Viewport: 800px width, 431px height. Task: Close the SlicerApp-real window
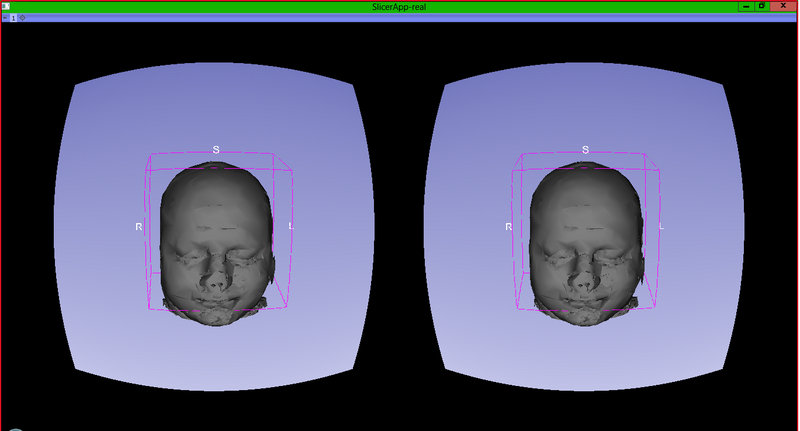pyautogui.click(x=783, y=6)
